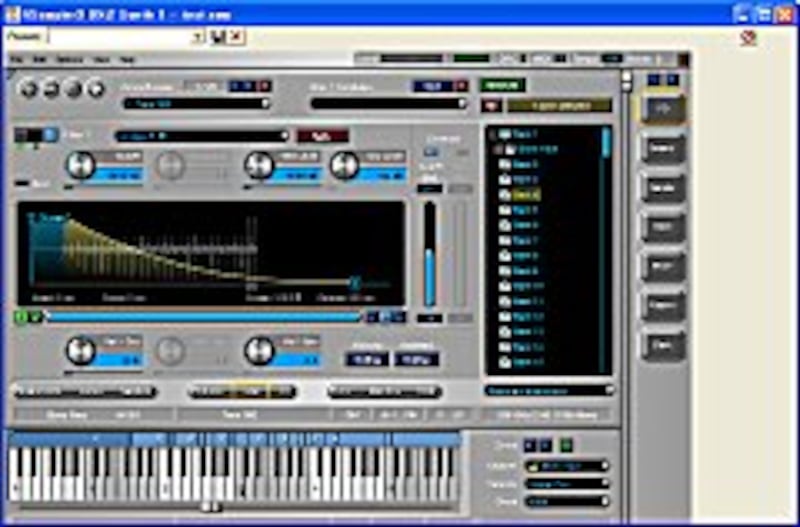800x527 pixels.
Task: Click the fourth round button in top-left row
Action: tap(96, 89)
